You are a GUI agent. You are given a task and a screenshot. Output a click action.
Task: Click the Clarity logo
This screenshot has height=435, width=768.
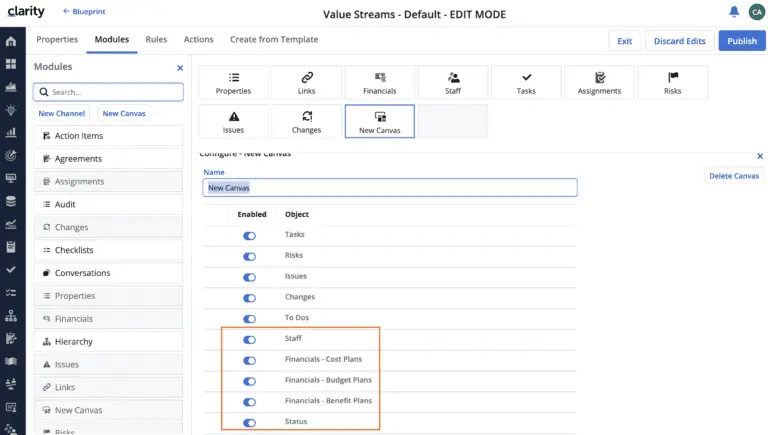(26, 11)
